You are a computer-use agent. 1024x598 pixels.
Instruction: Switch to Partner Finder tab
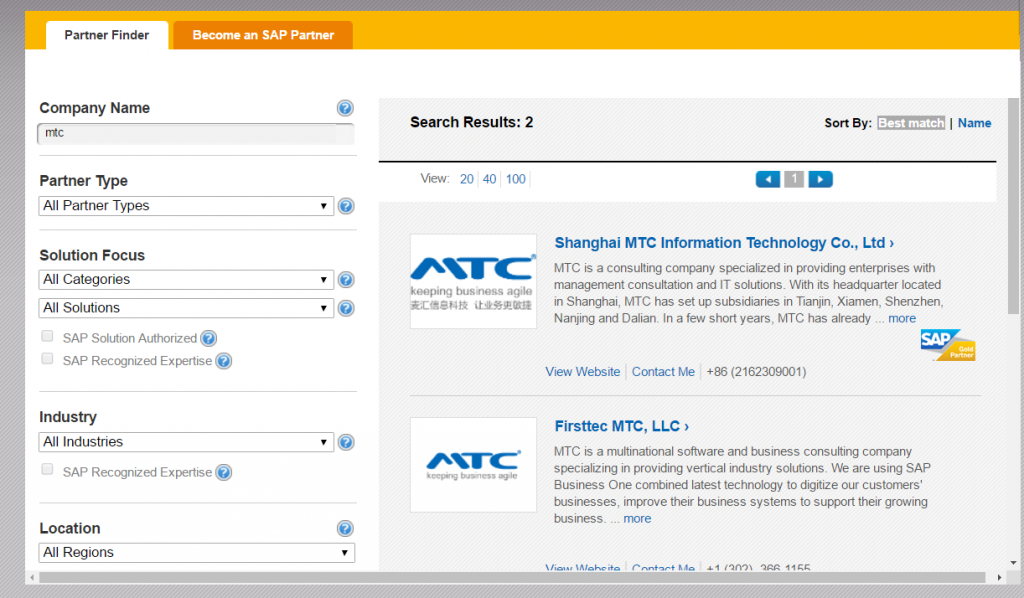click(x=106, y=35)
